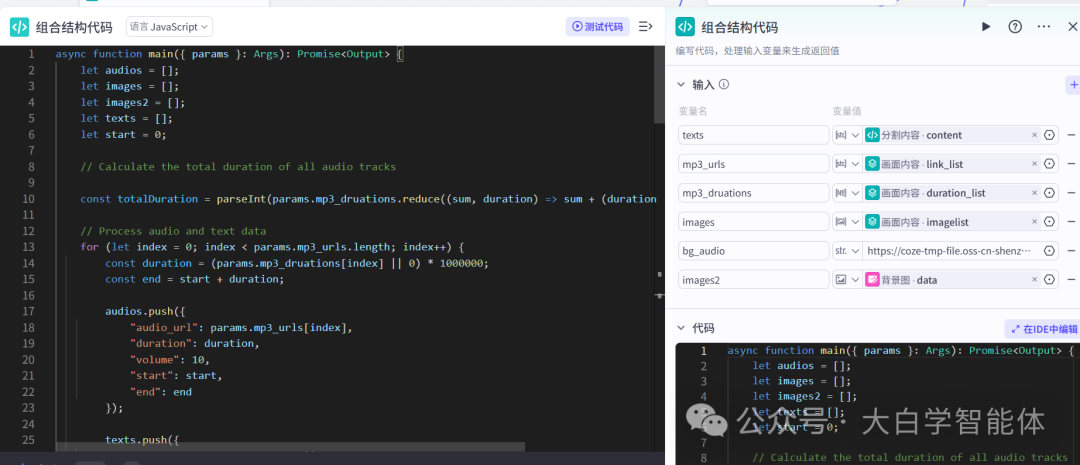Open type dropdown for images2 variable
The height and width of the screenshot is (465, 1080).
pyautogui.click(x=847, y=280)
